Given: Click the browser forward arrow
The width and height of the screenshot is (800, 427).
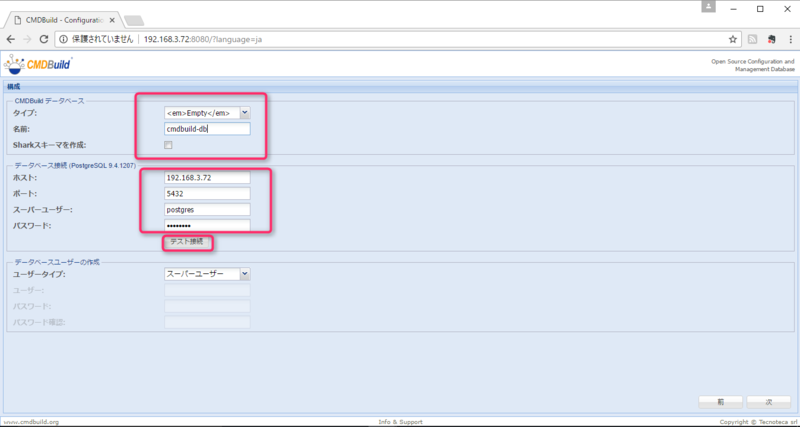Looking at the screenshot, I should click(x=27, y=39).
